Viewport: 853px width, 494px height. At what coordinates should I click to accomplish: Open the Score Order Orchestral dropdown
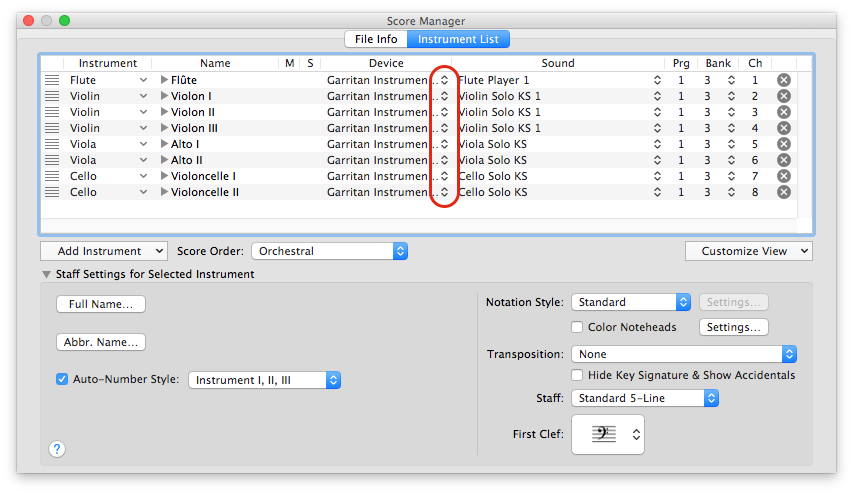click(329, 251)
